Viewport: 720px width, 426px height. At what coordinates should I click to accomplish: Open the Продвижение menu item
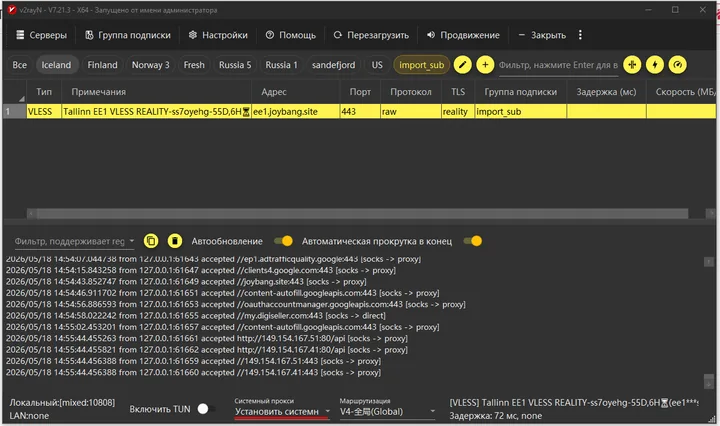(463, 35)
